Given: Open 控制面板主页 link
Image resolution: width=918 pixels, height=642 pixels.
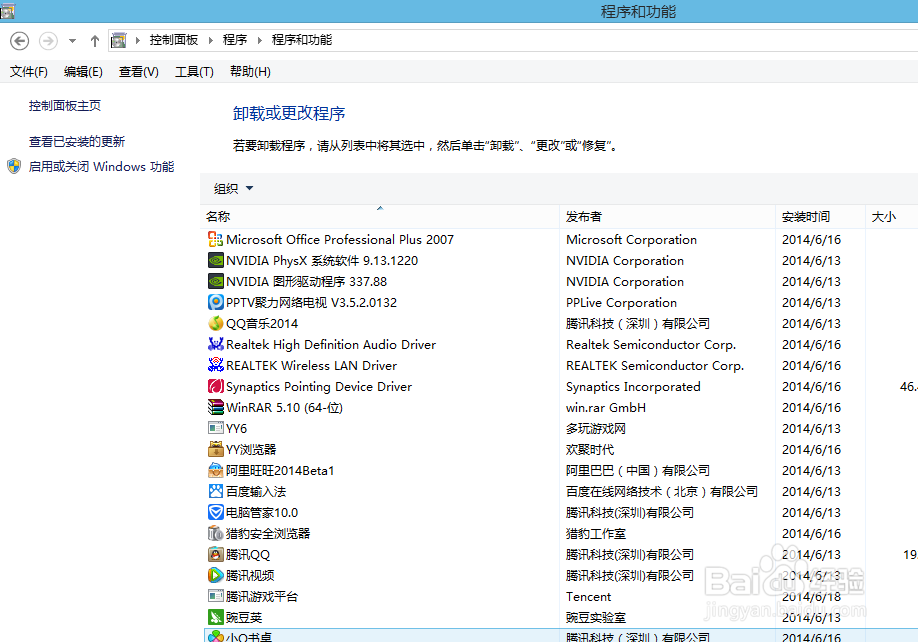Looking at the screenshot, I should [64, 106].
